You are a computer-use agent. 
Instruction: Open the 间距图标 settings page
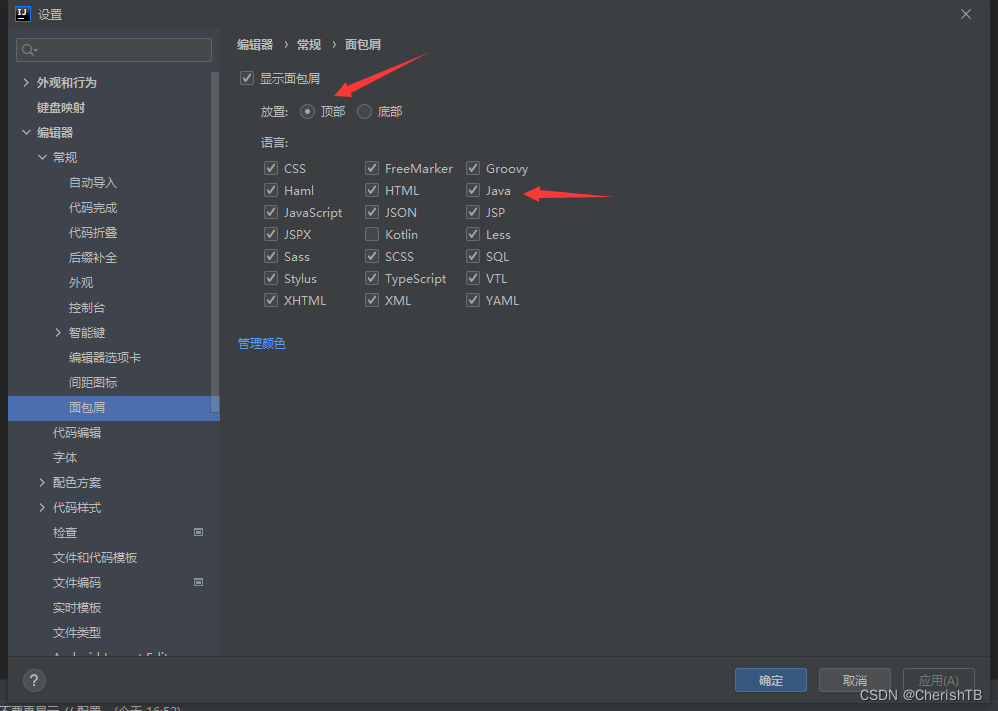click(x=93, y=383)
